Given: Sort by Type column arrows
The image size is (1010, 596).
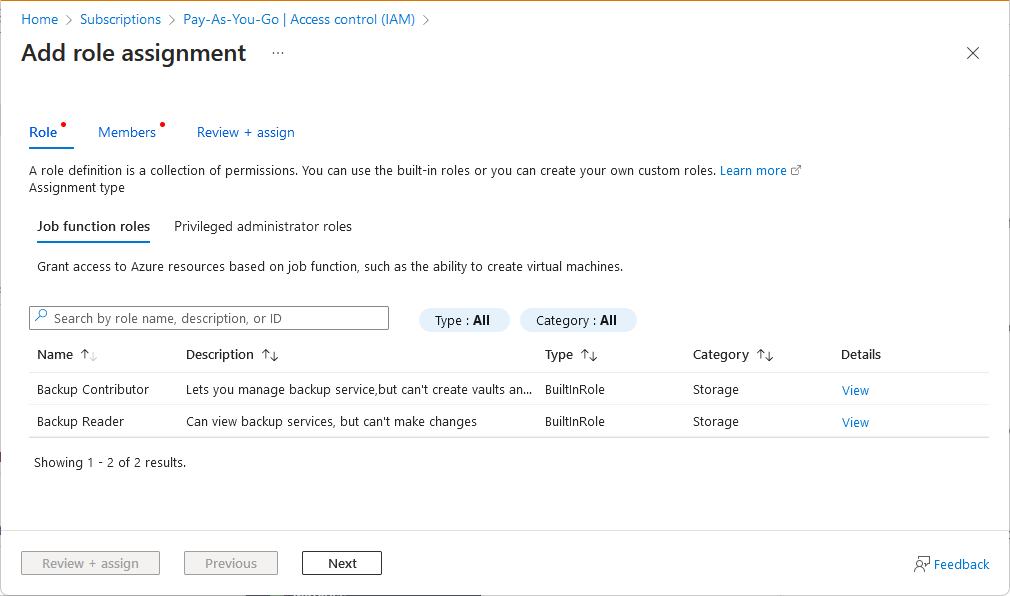Looking at the screenshot, I should tap(589, 355).
